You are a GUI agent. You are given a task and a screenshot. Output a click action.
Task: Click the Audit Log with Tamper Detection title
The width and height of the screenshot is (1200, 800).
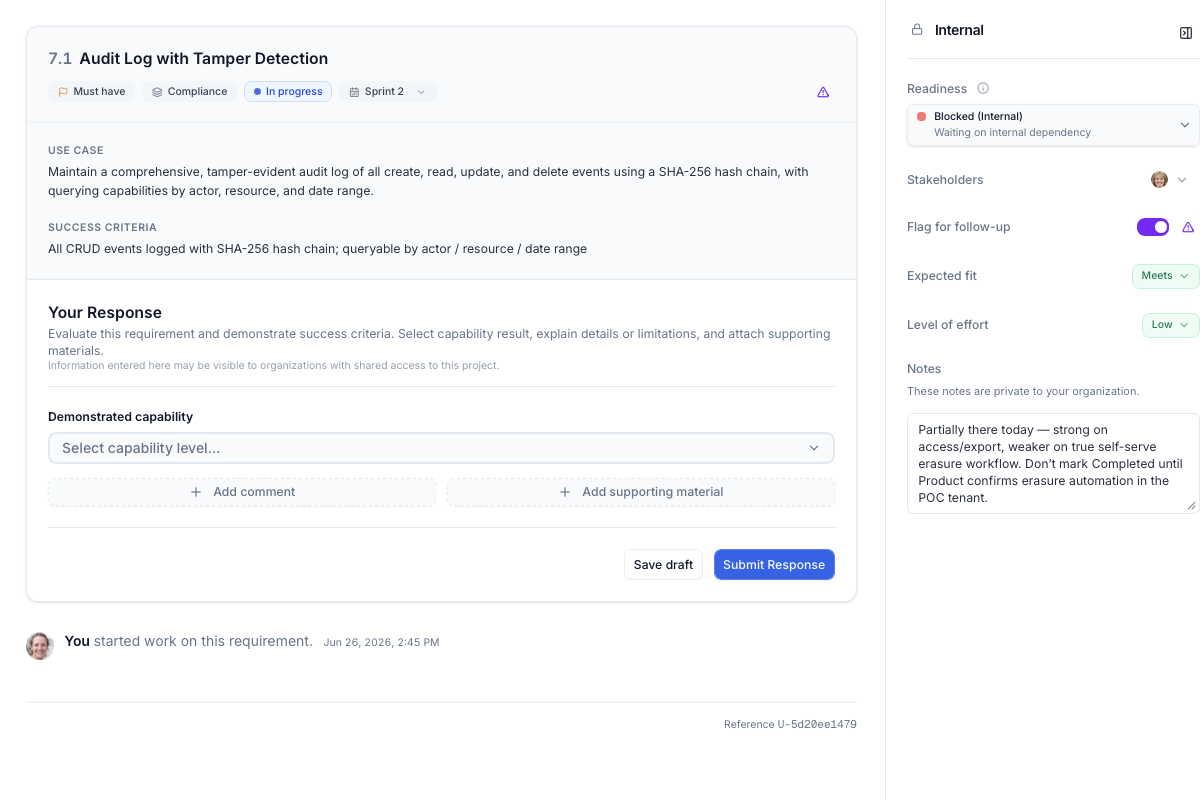(x=203, y=59)
